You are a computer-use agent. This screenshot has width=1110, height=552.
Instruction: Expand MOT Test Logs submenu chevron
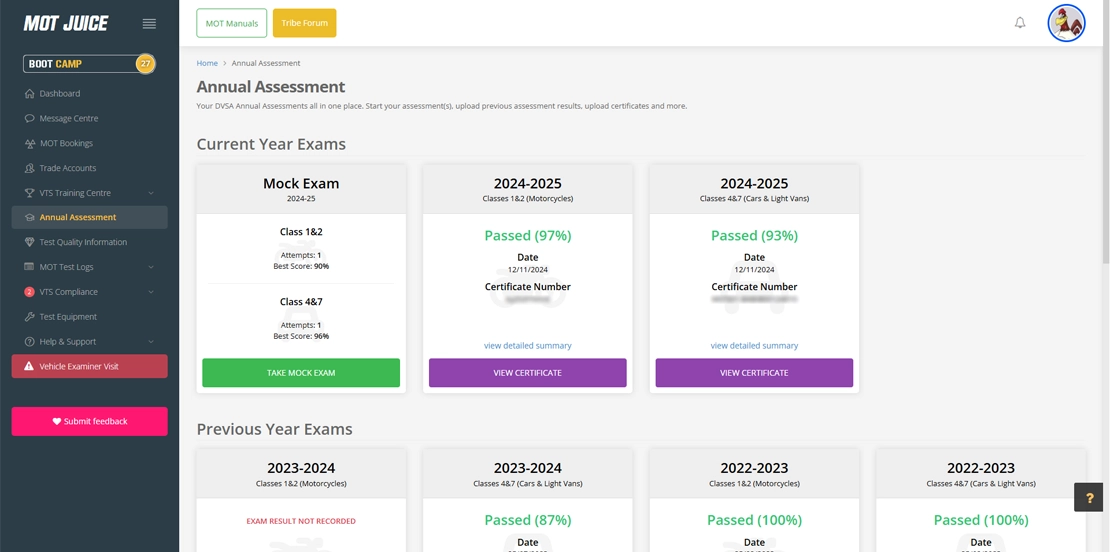tap(151, 267)
